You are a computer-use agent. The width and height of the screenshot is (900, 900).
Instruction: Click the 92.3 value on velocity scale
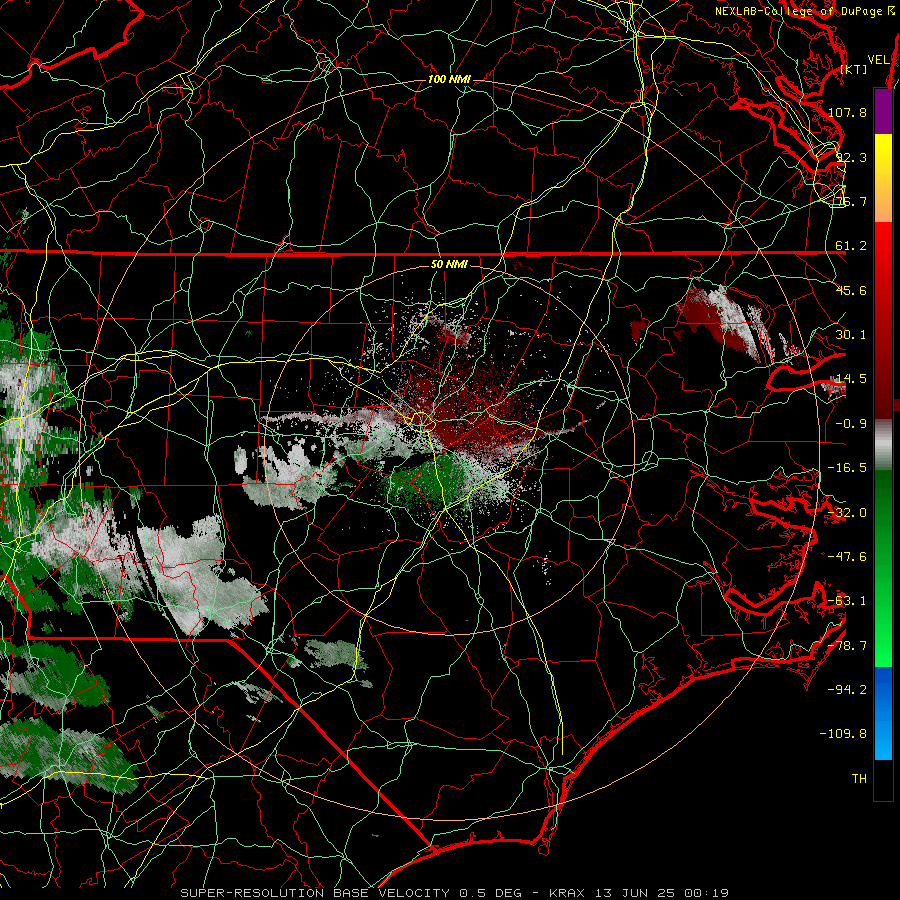point(851,157)
